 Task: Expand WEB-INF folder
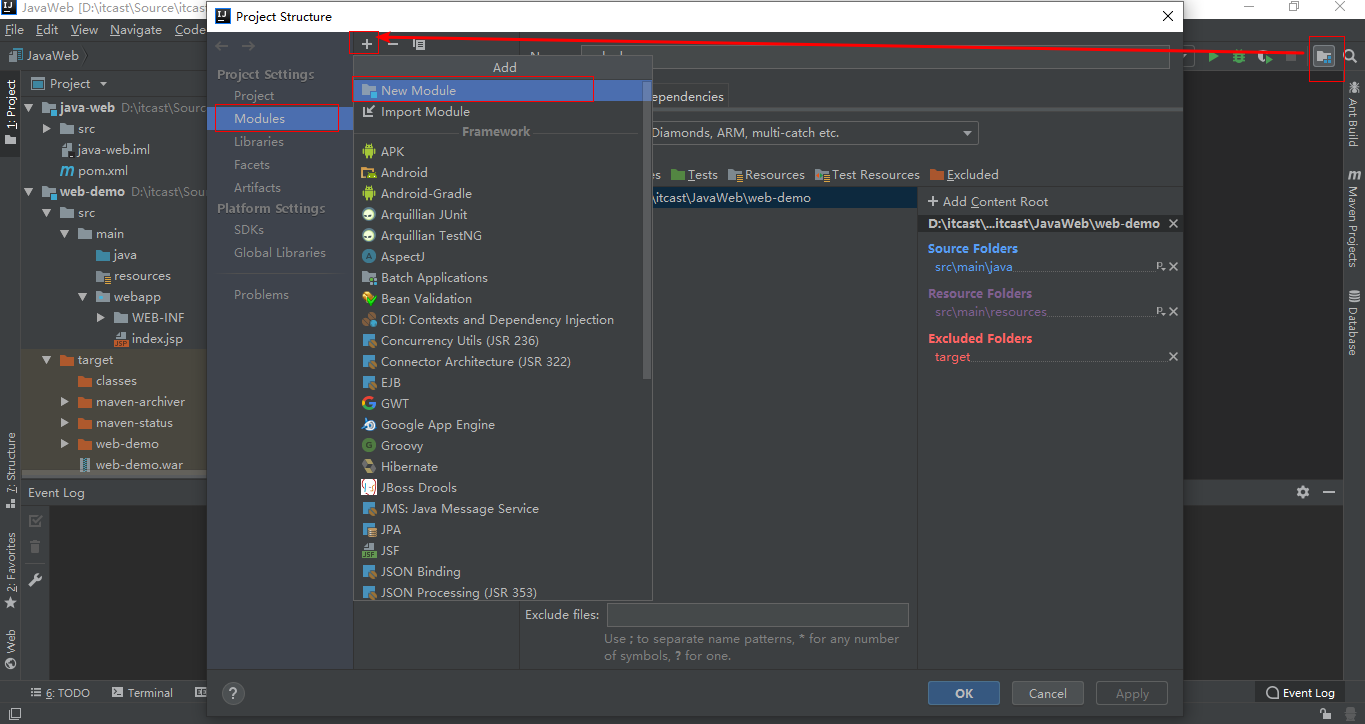(x=101, y=318)
